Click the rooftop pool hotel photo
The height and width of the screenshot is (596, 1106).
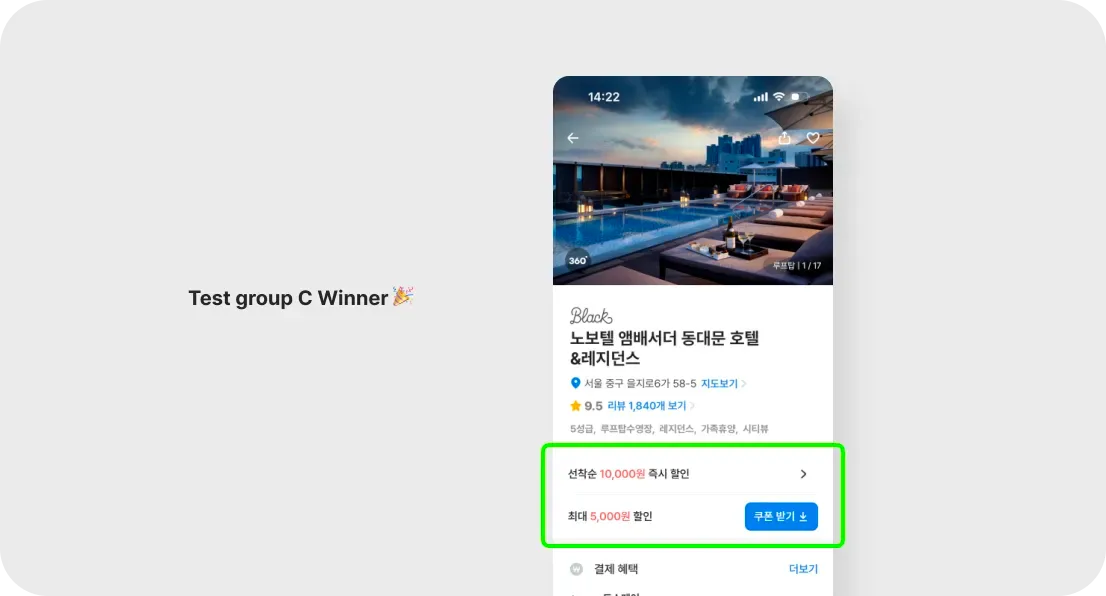click(693, 181)
